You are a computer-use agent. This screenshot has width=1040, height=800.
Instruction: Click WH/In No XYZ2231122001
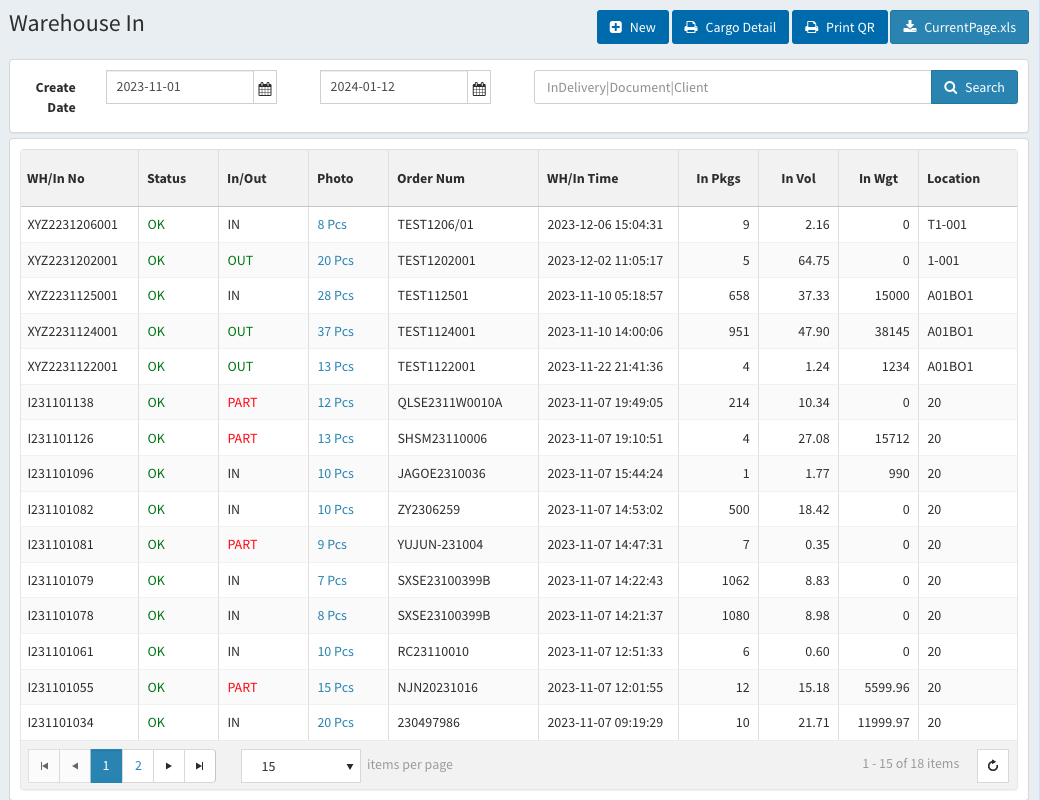tap(72, 367)
